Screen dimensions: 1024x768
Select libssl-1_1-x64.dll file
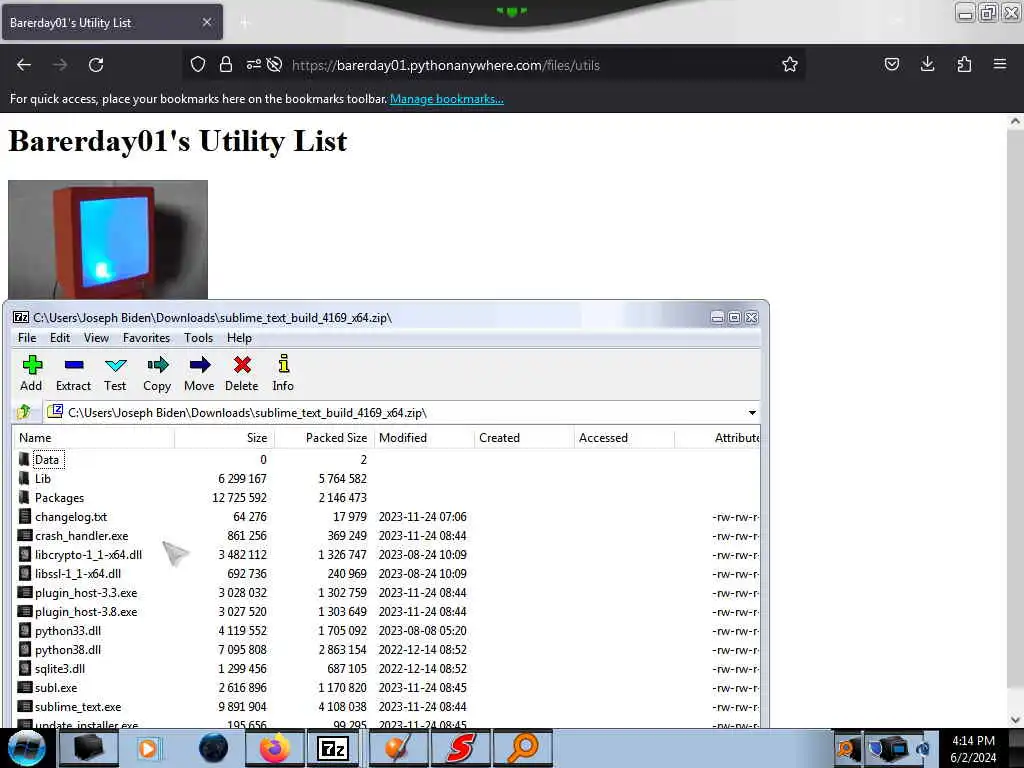[387, 573]
